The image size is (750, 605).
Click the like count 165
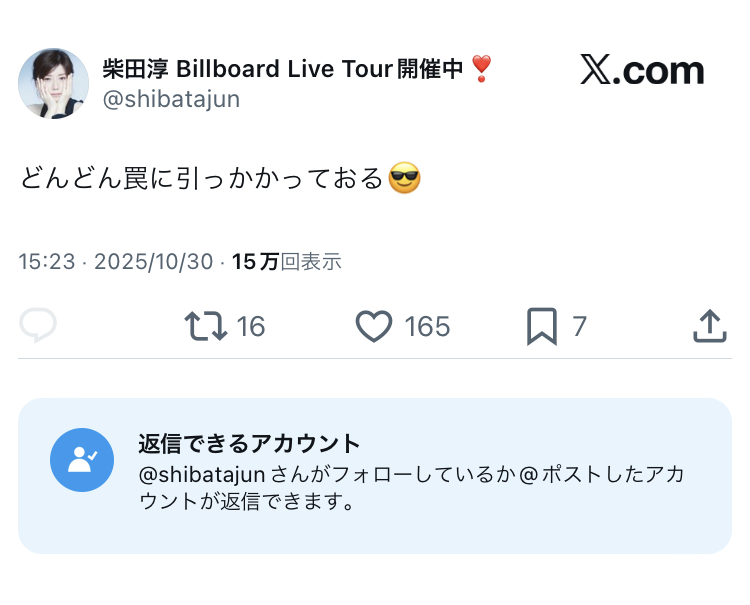coord(428,326)
